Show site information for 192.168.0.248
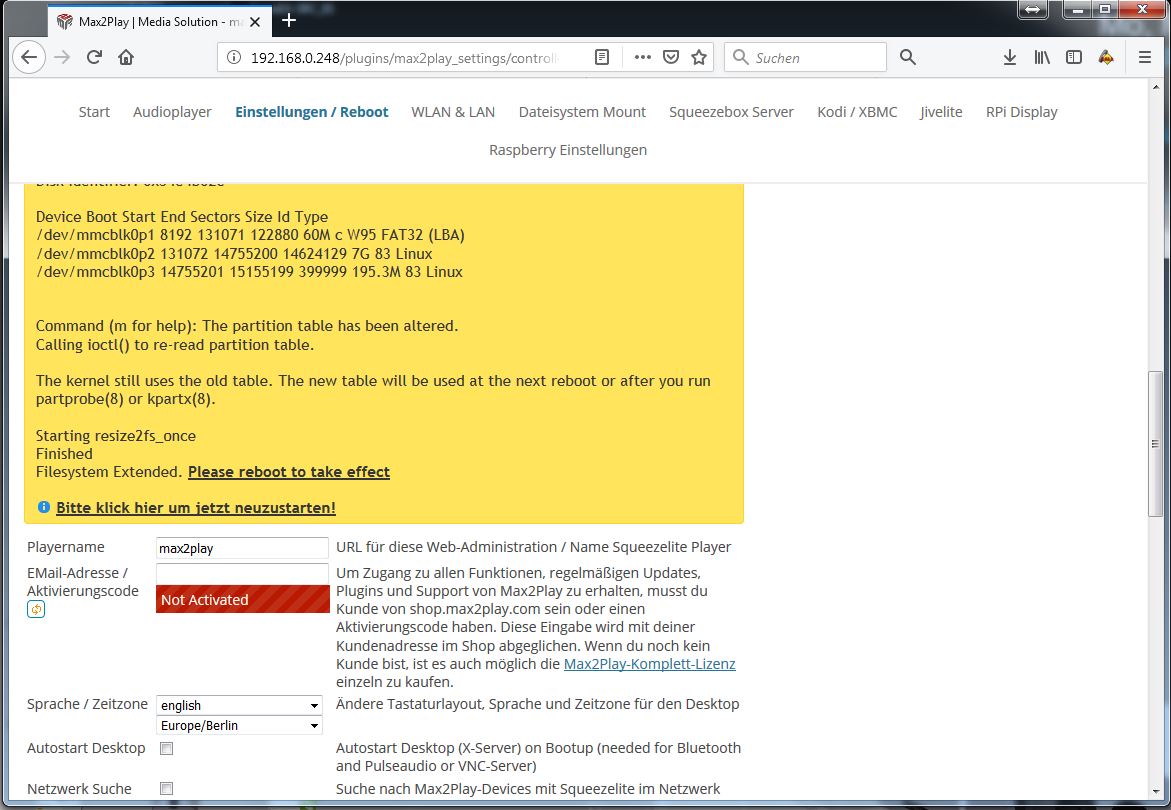Screen dimensions: 1171x810 (234, 57)
